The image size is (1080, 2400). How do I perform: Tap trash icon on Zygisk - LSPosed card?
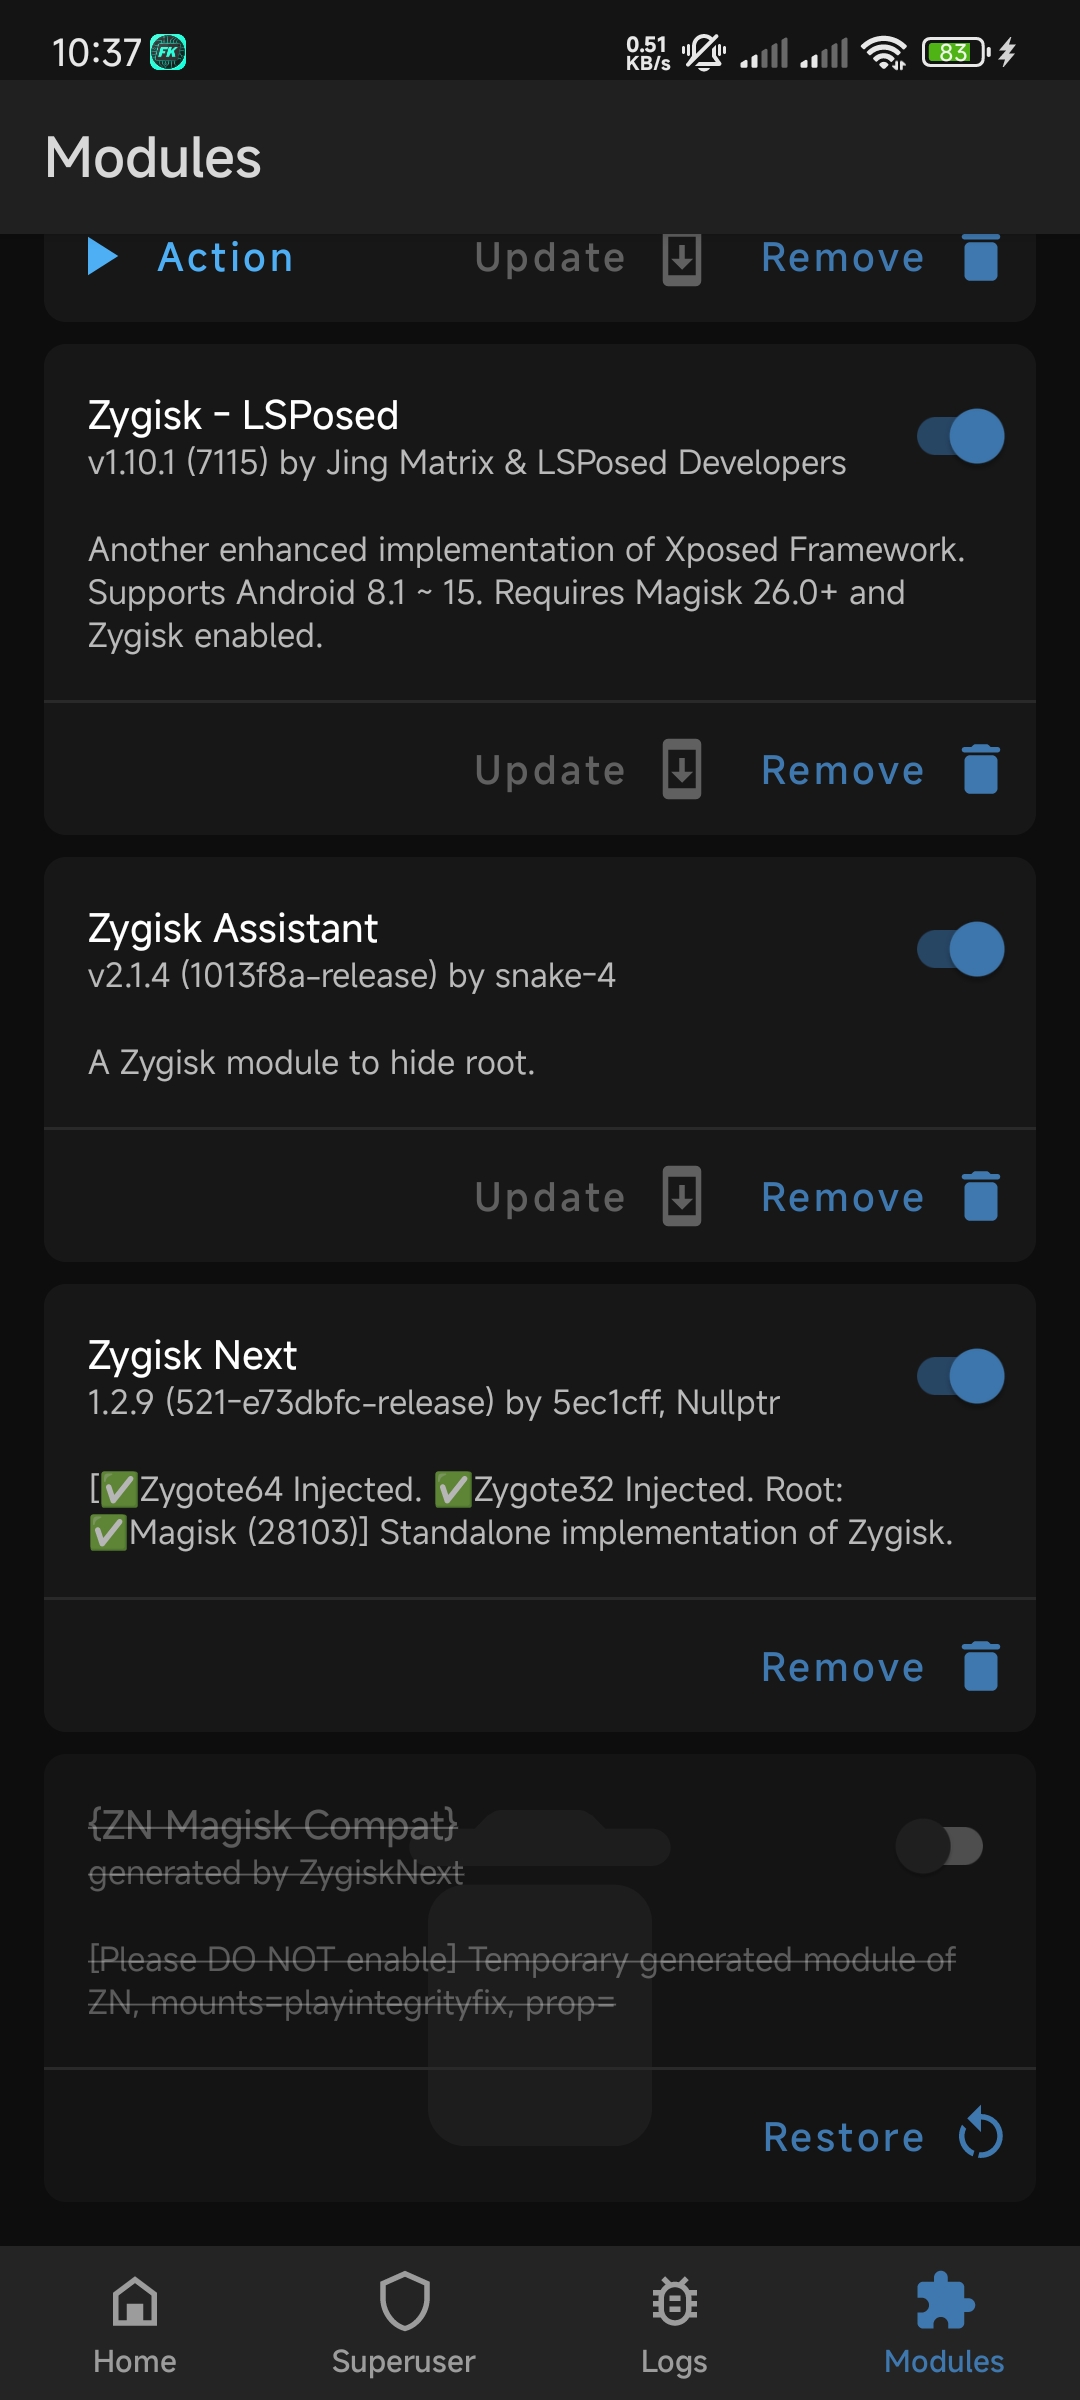980,769
